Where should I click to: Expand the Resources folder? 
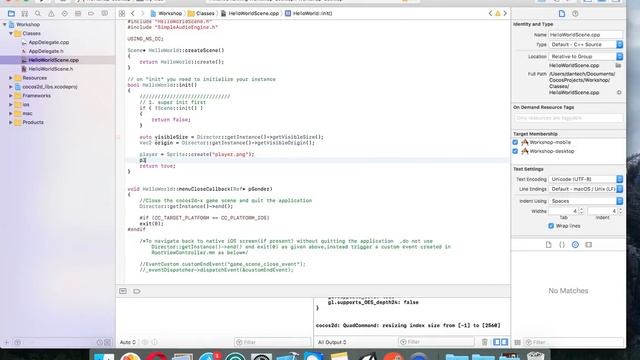[x=11, y=78]
